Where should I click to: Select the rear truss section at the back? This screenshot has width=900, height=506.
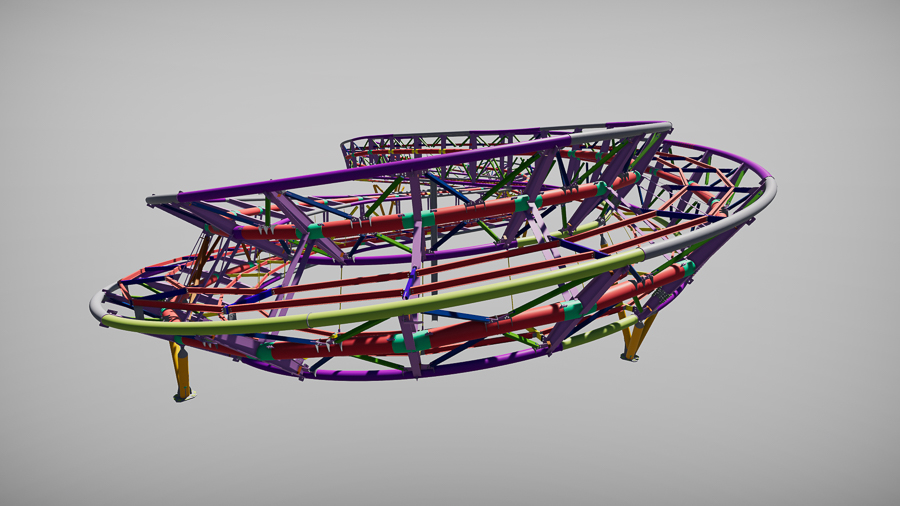click(x=440, y=147)
